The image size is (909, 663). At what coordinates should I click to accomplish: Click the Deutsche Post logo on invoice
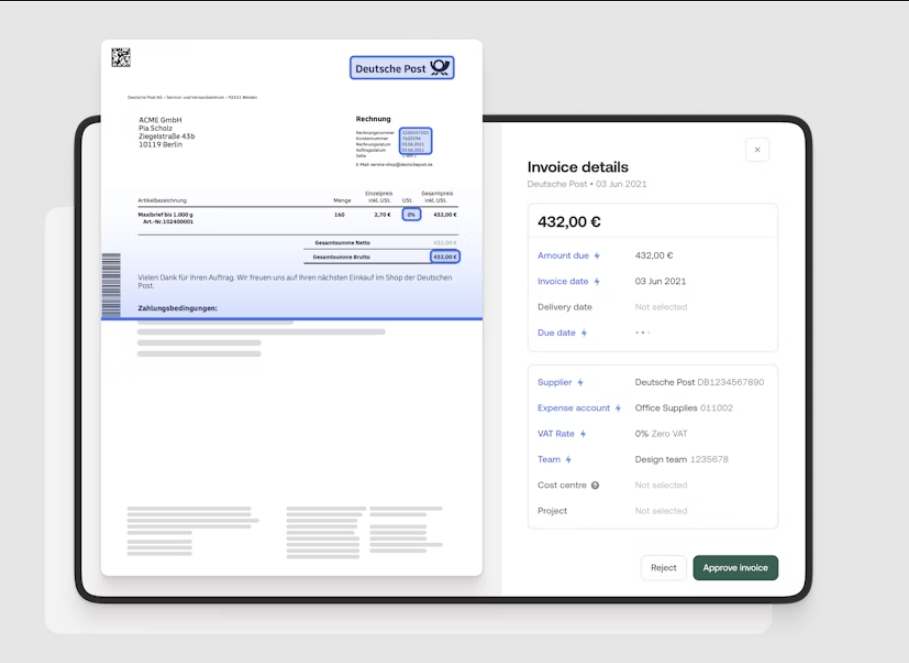402,68
